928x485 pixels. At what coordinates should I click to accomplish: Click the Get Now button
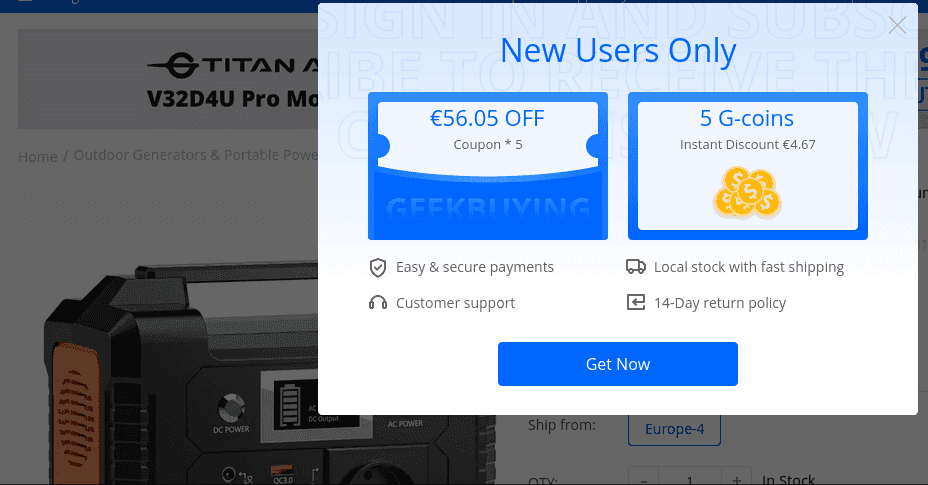pos(617,364)
